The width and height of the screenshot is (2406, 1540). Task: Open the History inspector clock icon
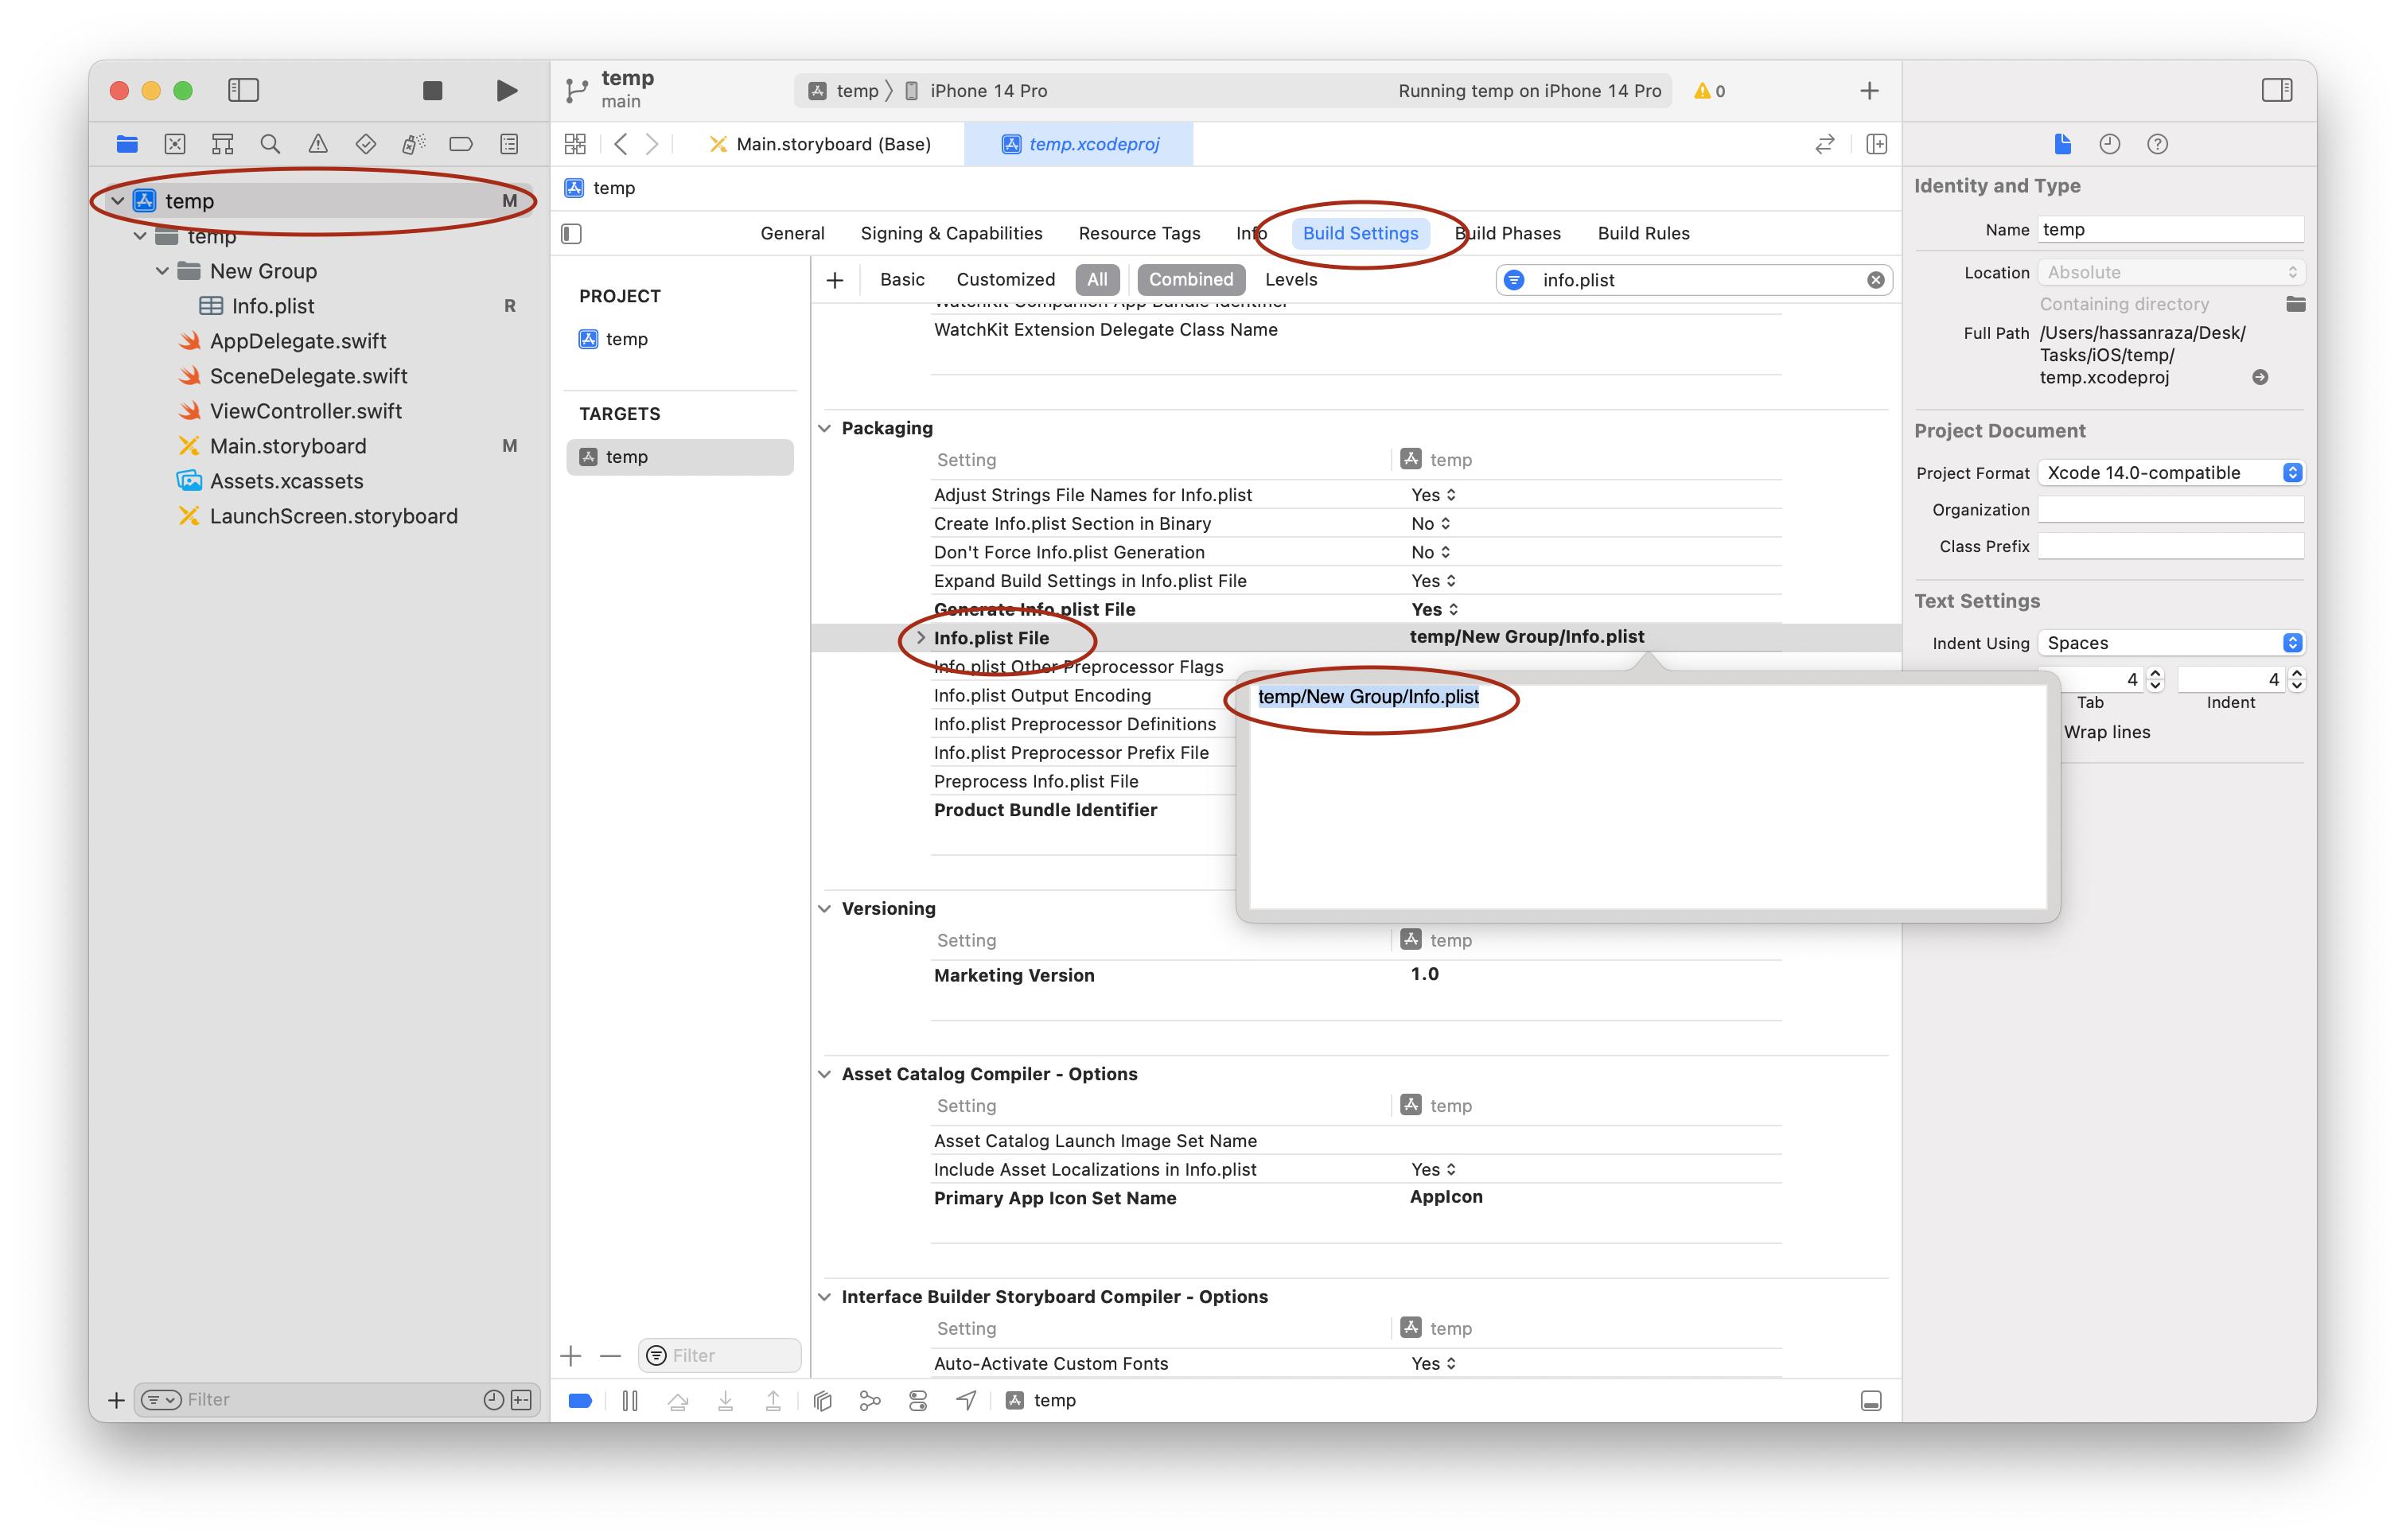[2109, 144]
